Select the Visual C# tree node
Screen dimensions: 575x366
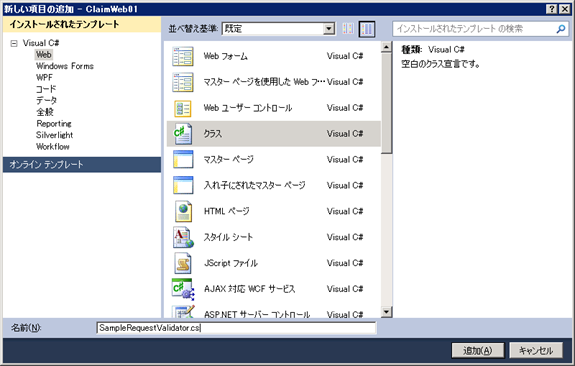(x=41, y=43)
